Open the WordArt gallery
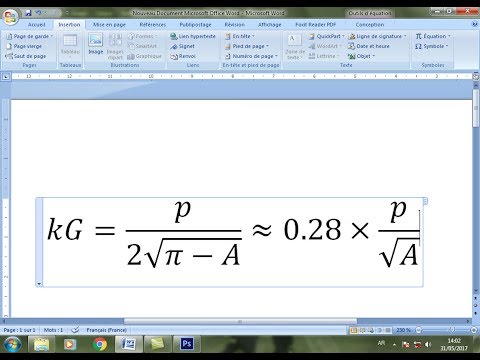Screen dimensions: 480x360 [325, 46]
